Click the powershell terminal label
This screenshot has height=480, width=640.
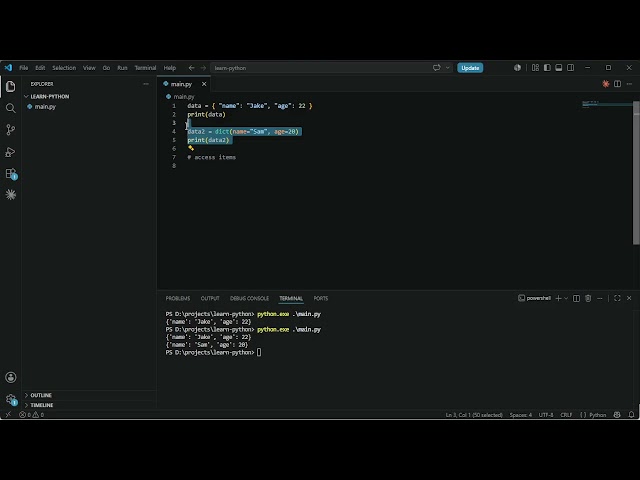coord(534,298)
